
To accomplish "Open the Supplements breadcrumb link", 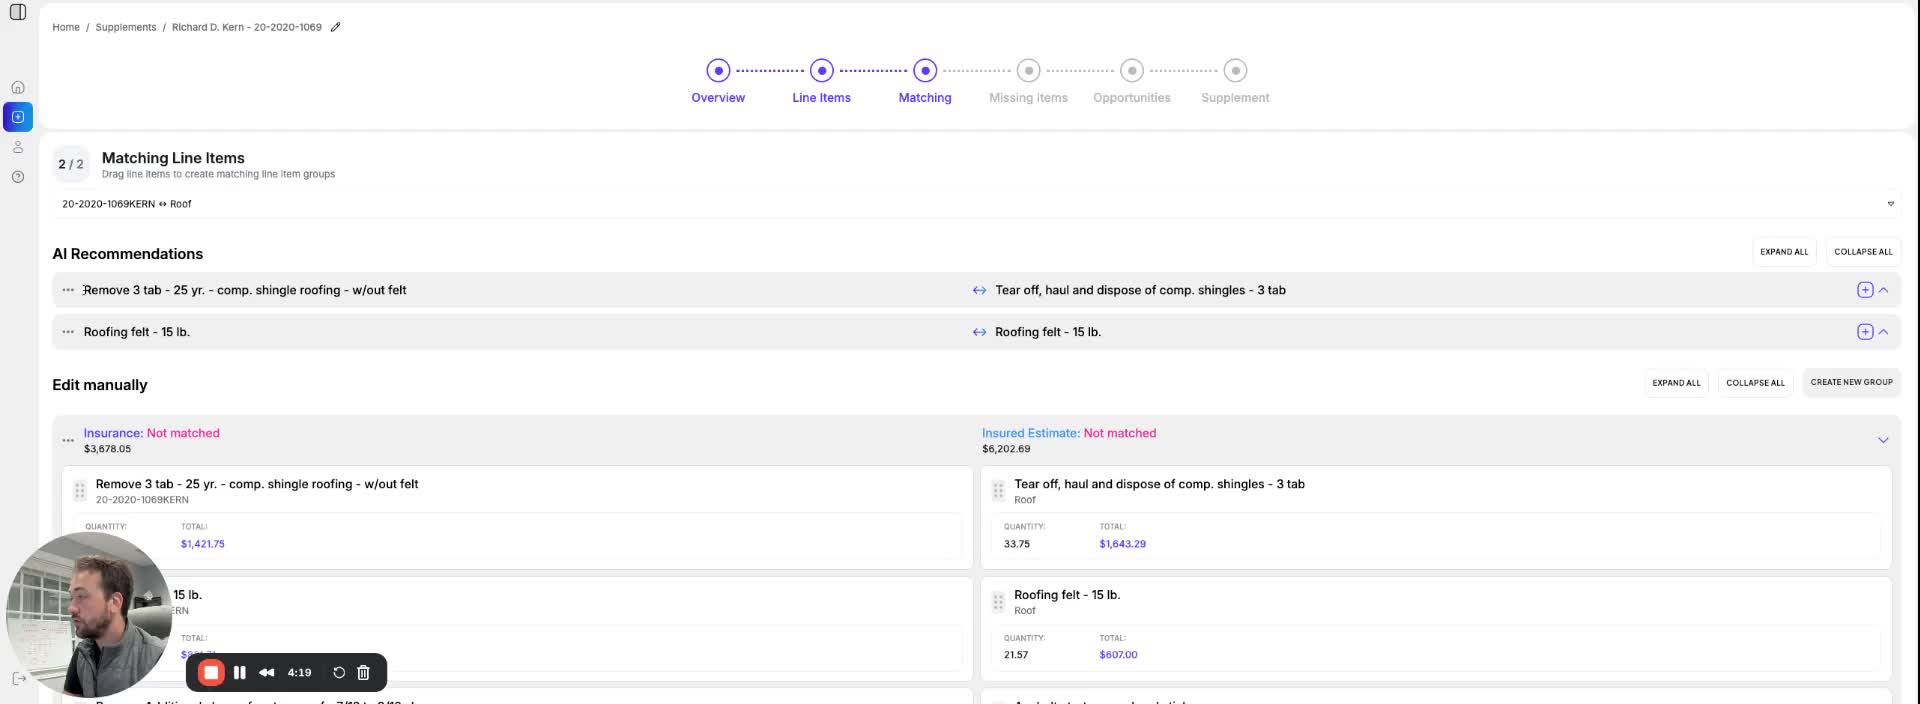I will [126, 27].
